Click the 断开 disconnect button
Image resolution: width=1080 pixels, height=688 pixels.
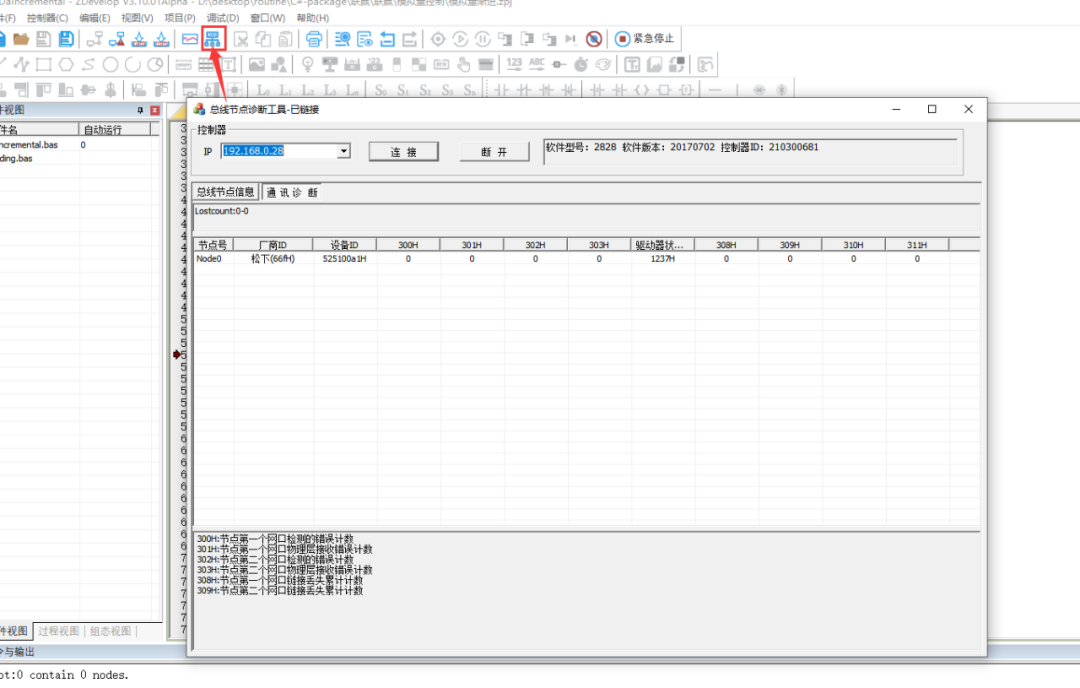pyautogui.click(x=495, y=152)
